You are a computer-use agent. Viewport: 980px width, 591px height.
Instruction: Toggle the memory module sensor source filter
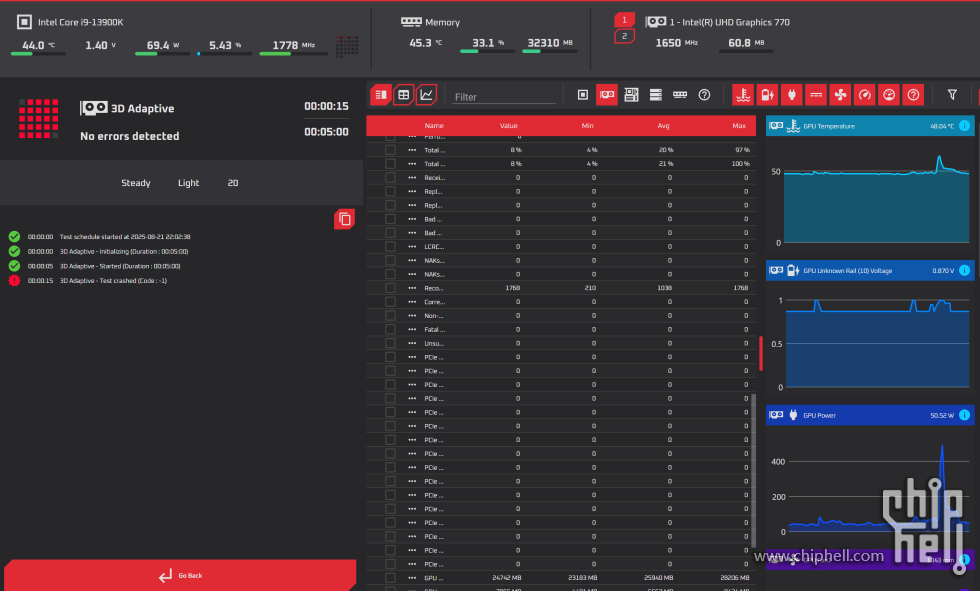coord(680,95)
